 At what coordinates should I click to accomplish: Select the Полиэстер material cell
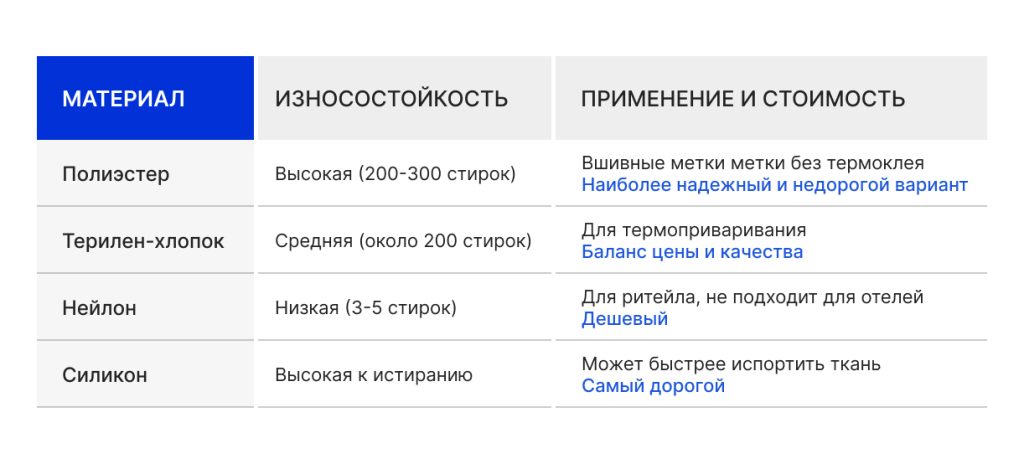pyautogui.click(x=116, y=174)
